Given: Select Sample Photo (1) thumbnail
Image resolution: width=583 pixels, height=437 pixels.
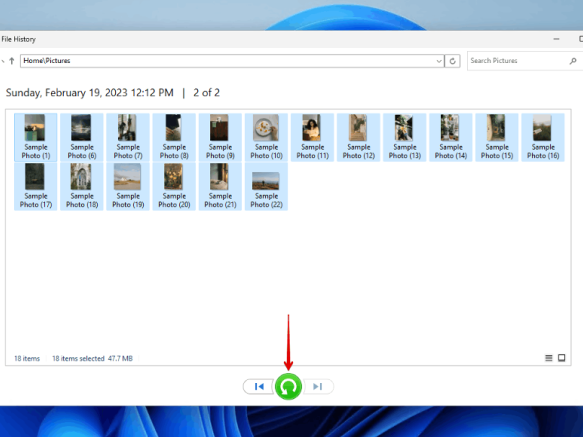Looking at the screenshot, I should point(36,137).
